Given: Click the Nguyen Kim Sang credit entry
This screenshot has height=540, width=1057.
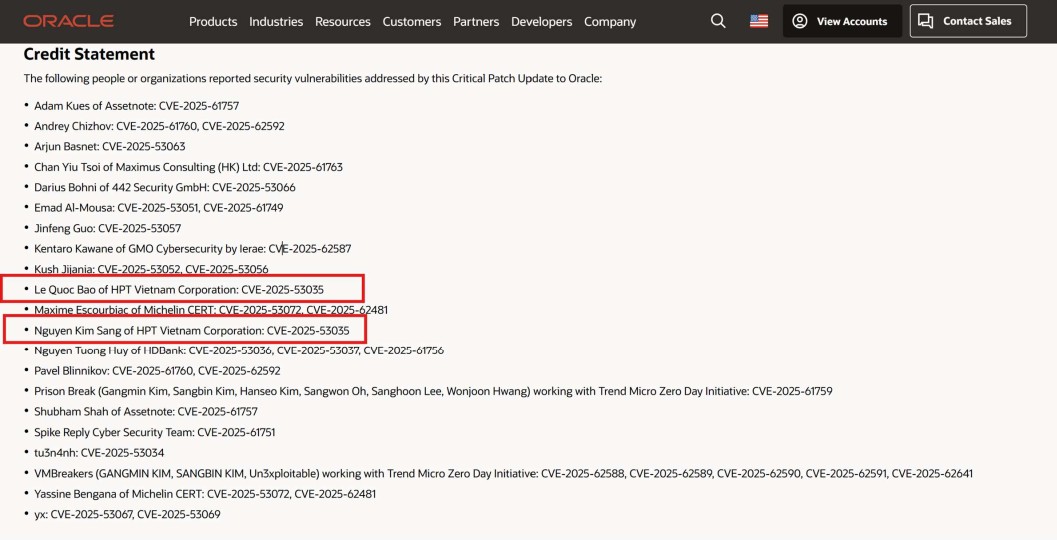Looking at the screenshot, I should pos(191,330).
